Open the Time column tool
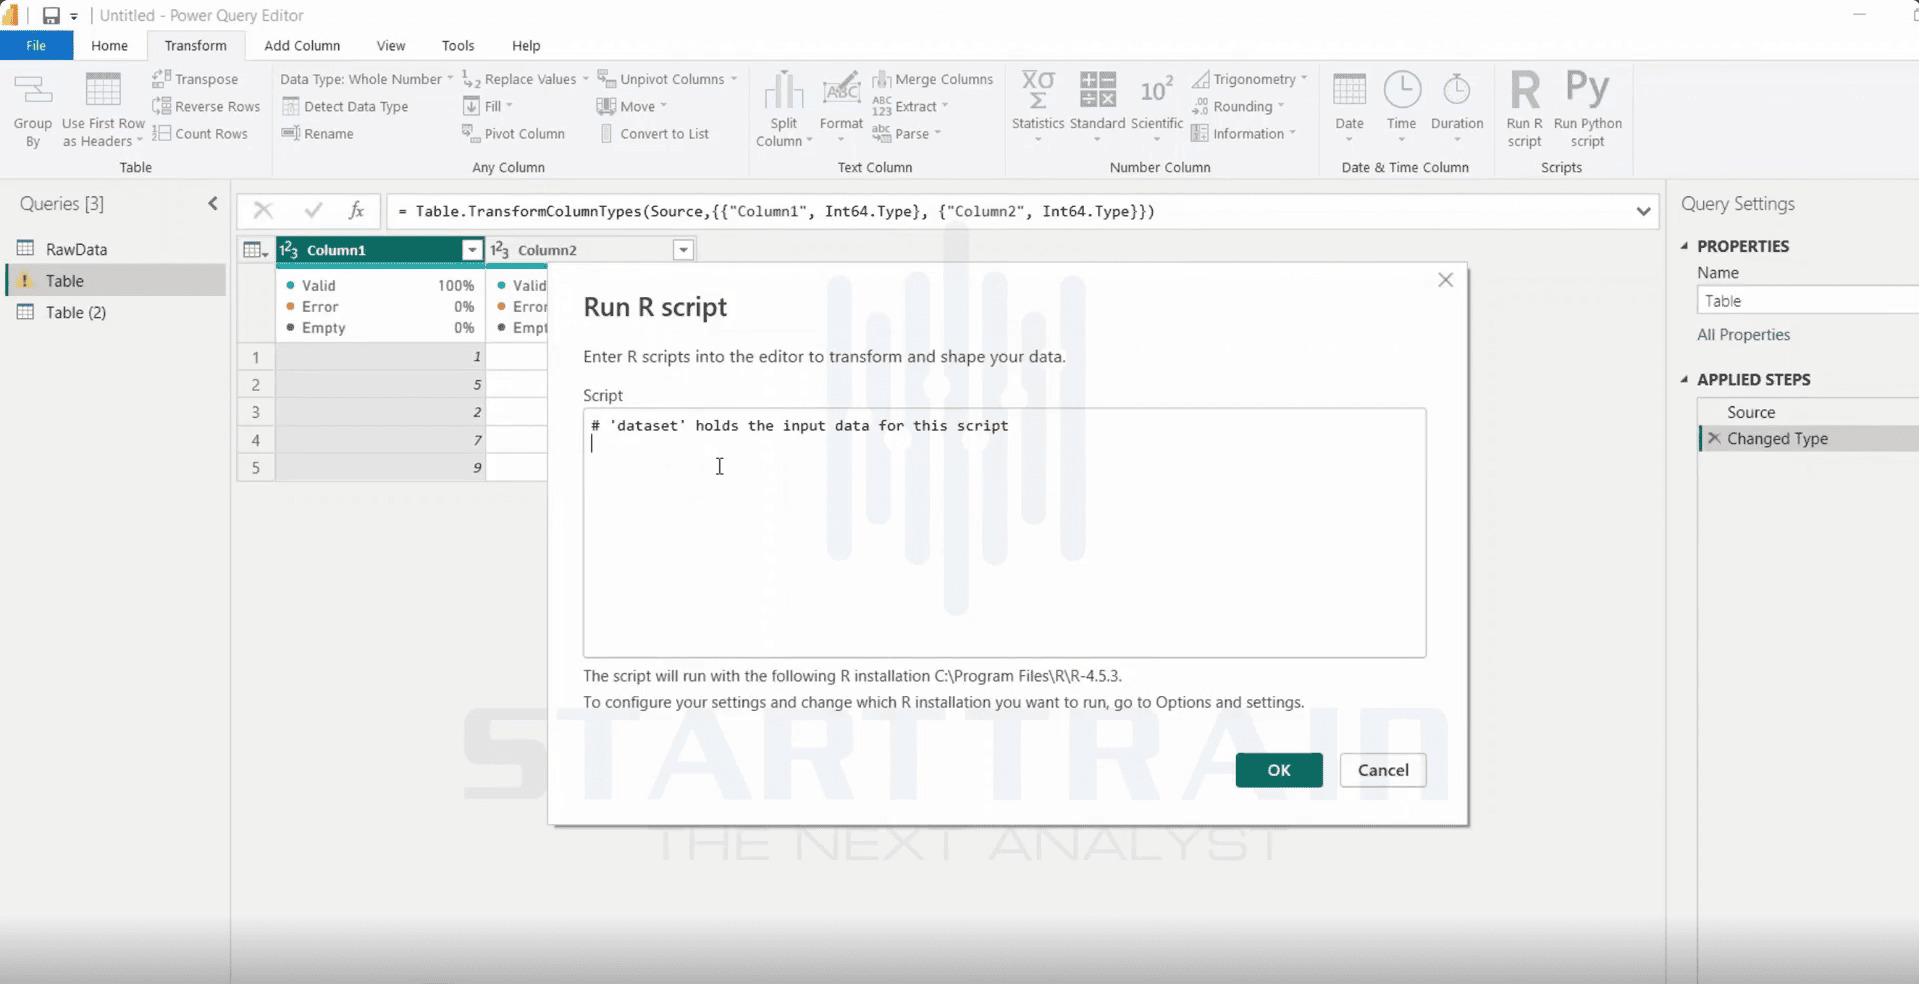 click(1401, 106)
